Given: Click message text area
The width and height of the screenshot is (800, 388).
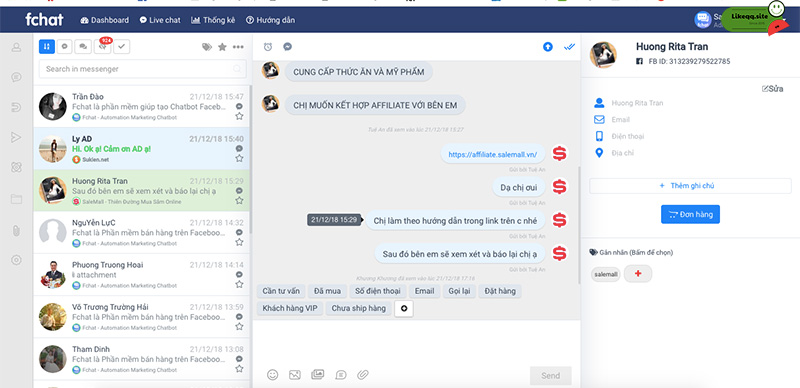Looking at the screenshot, I should 416,342.
